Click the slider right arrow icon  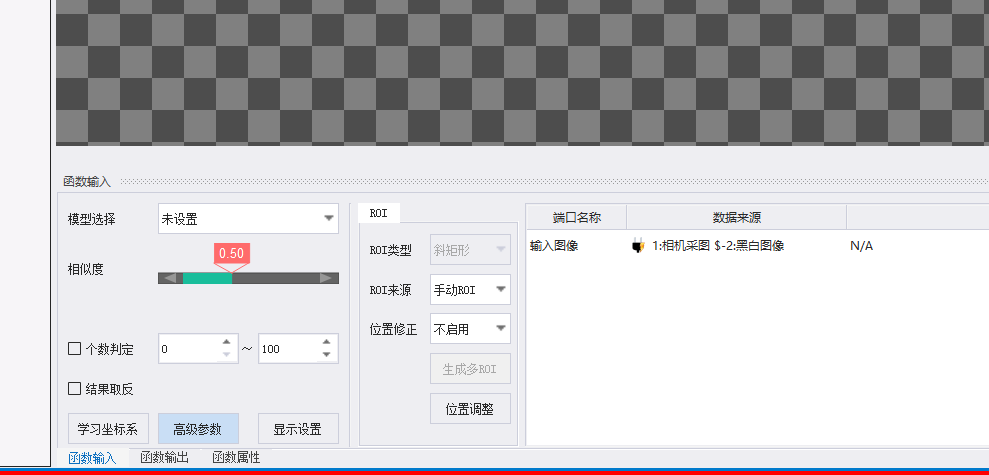click(x=326, y=278)
